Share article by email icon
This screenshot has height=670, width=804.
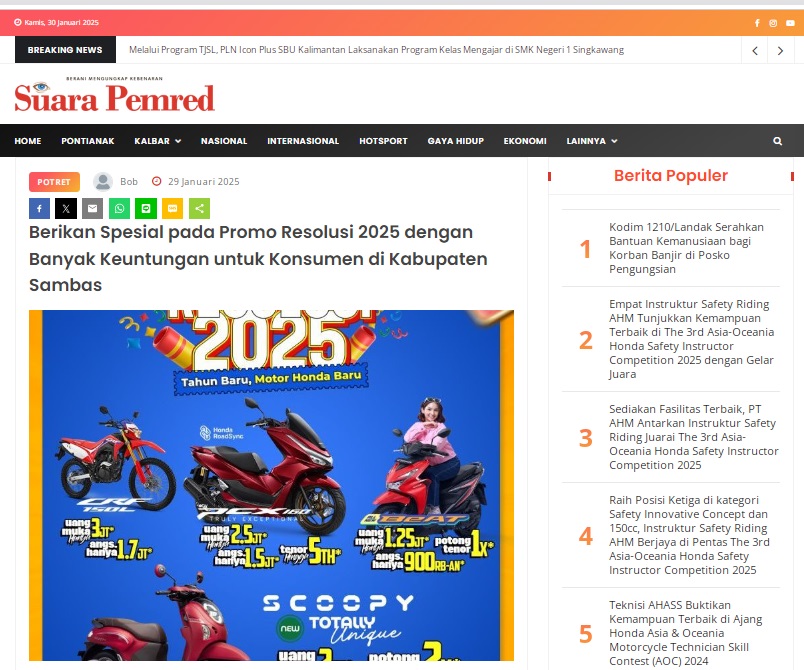click(x=93, y=209)
